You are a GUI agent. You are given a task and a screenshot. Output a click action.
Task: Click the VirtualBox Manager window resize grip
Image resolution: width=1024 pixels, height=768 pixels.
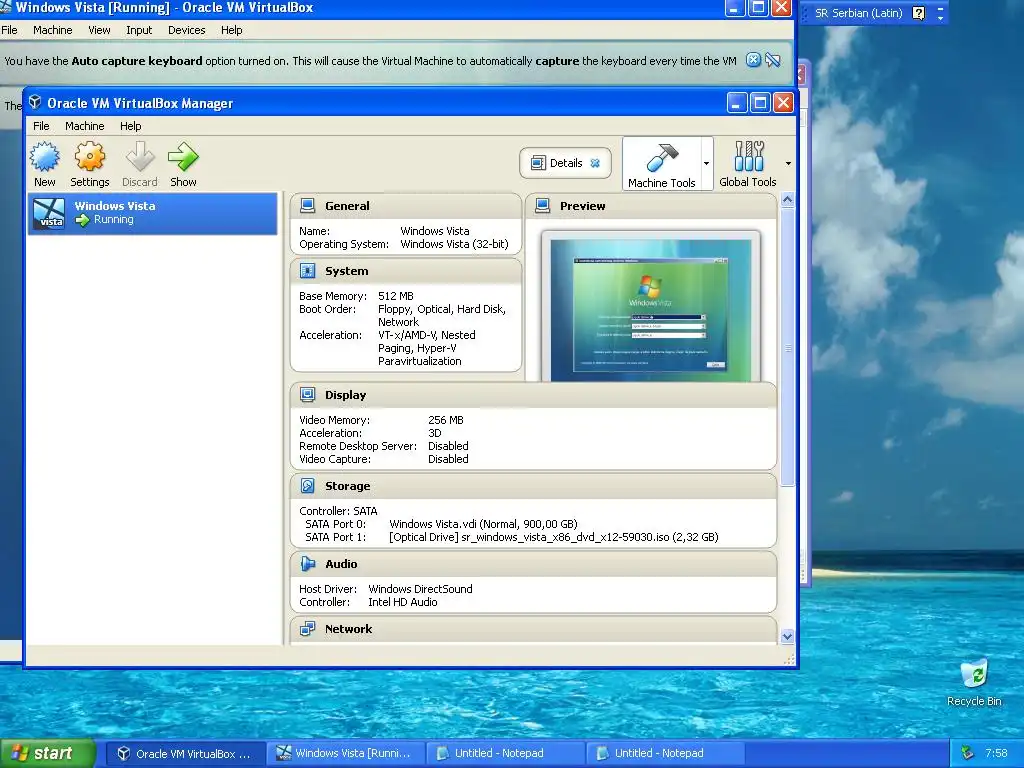click(789, 660)
